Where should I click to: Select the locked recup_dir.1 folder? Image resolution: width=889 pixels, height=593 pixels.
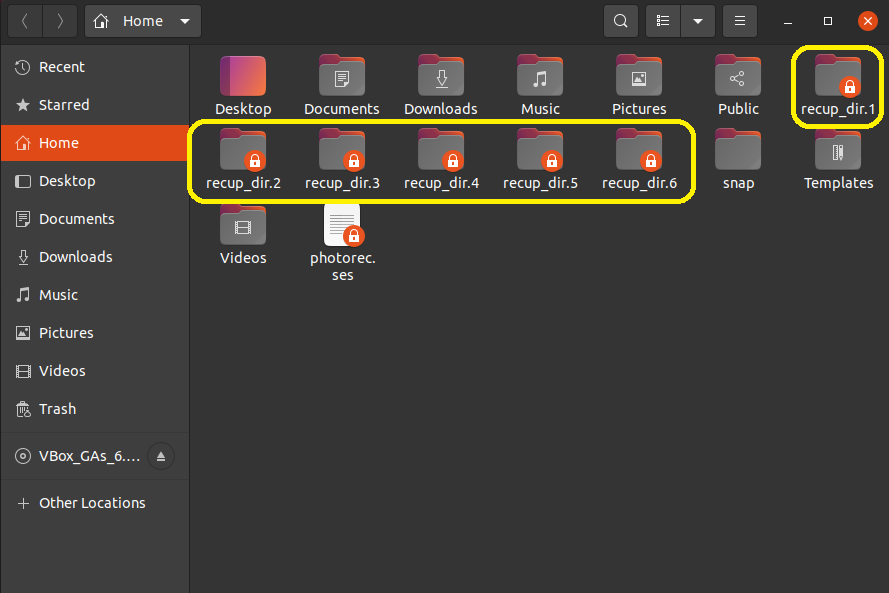[x=838, y=76]
